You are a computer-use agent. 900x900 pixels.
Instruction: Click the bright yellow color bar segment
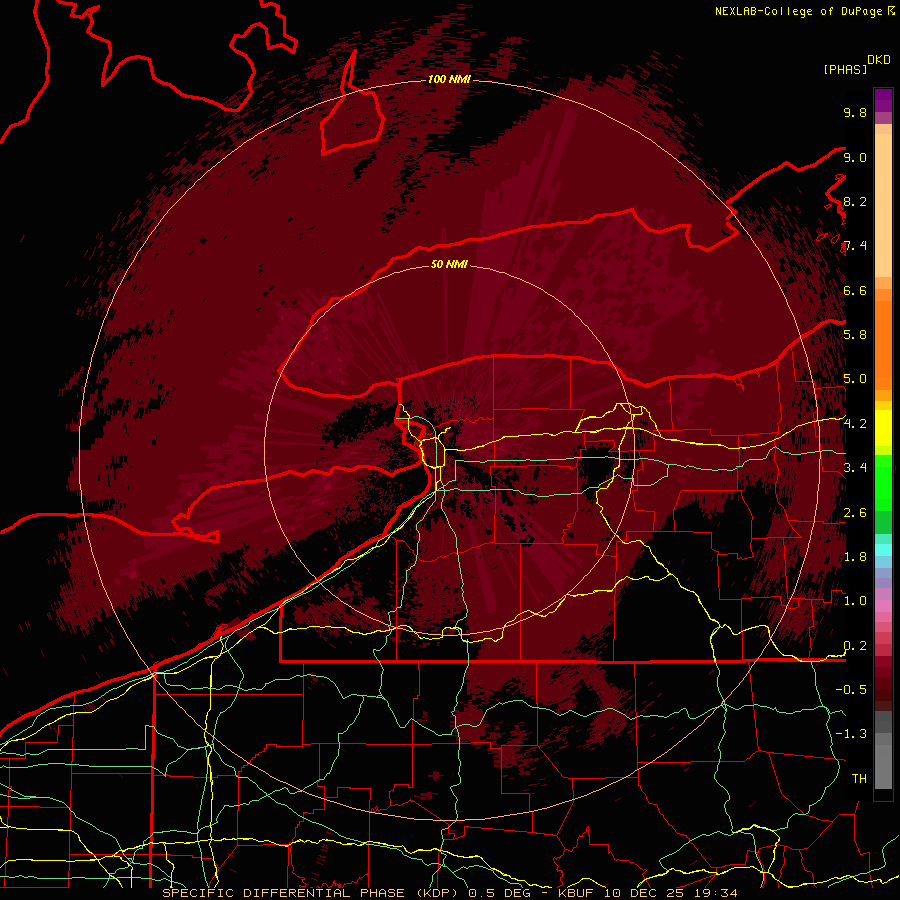883,428
